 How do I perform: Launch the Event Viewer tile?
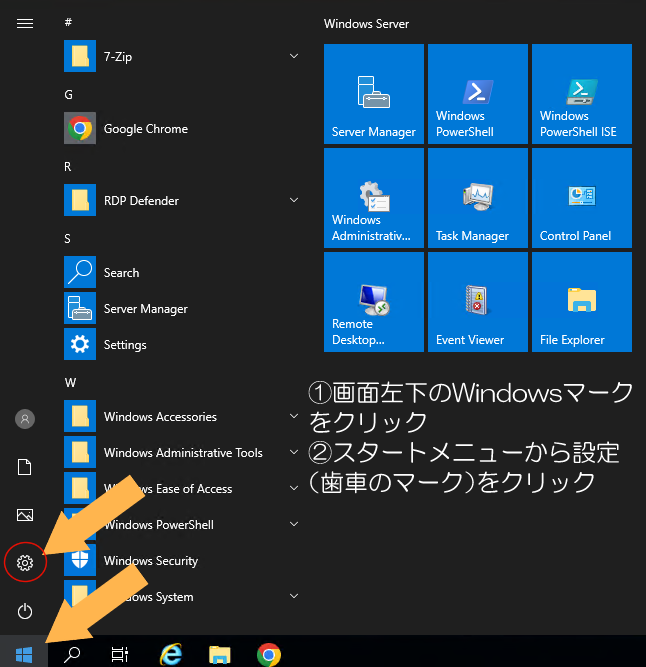[x=477, y=302]
